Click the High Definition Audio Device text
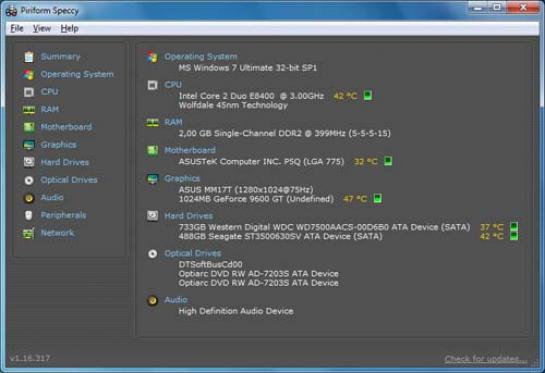This screenshot has height=373, width=545. click(x=236, y=311)
